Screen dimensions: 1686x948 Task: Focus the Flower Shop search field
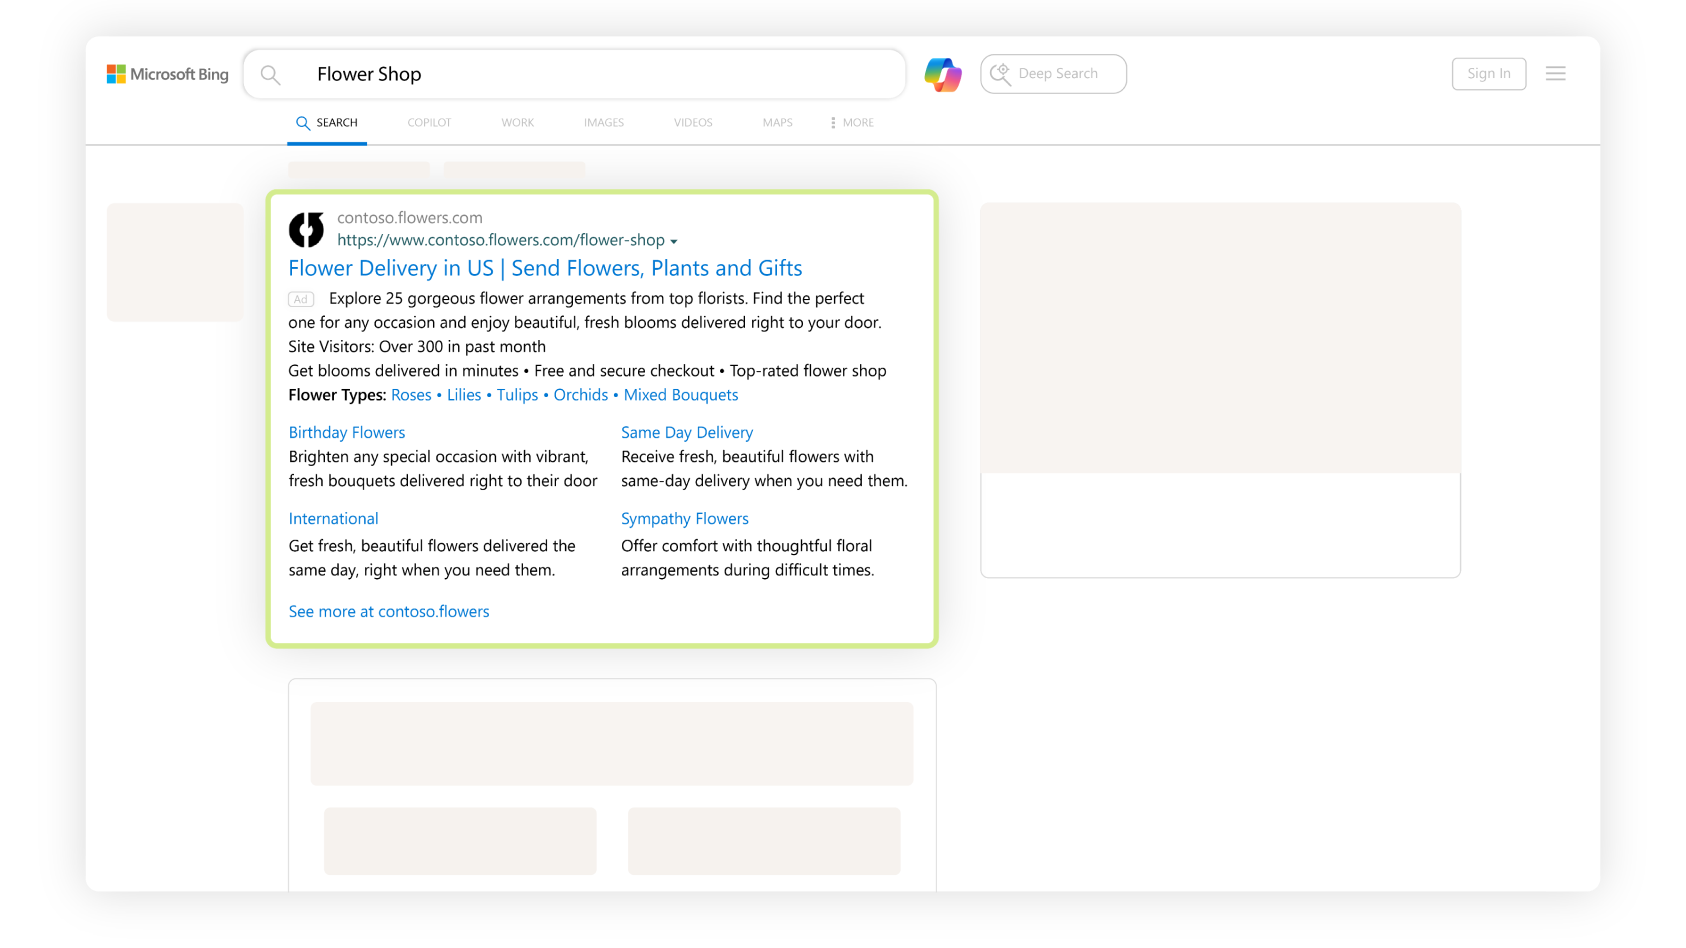pos(600,74)
